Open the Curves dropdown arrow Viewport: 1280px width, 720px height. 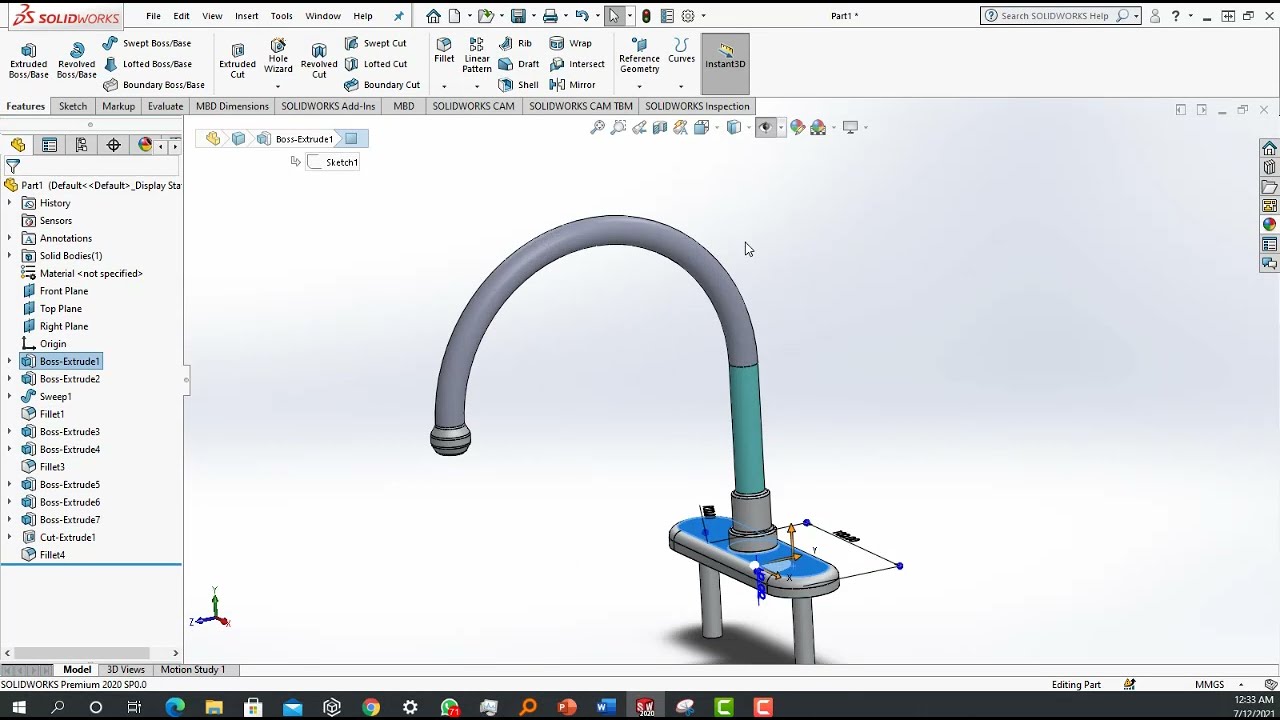(681, 86)
